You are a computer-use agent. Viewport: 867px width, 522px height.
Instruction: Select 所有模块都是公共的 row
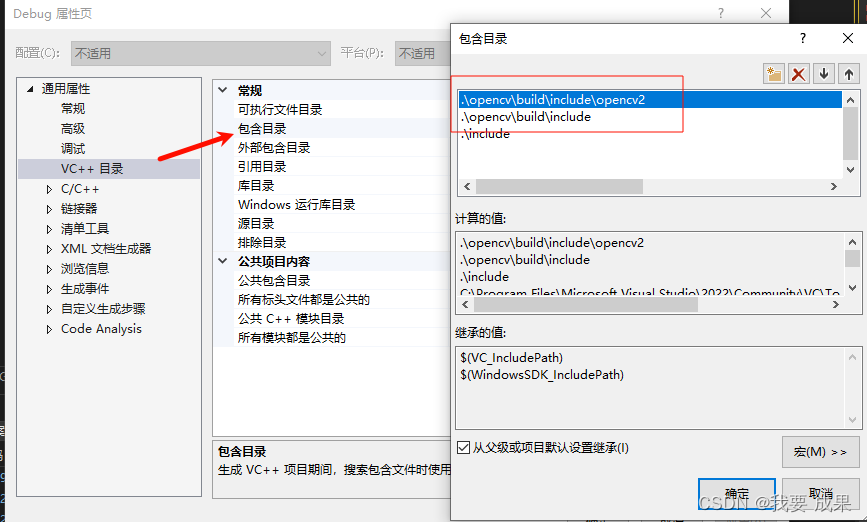(x=333, y=337)
